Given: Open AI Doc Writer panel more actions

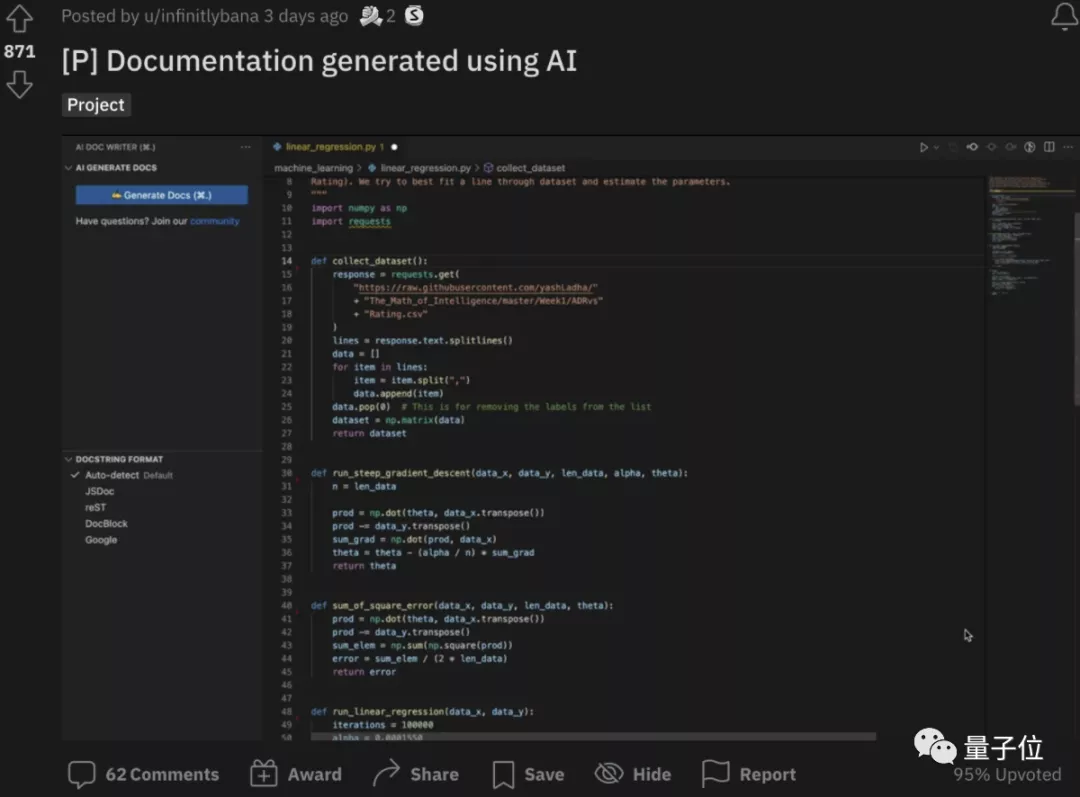Looking at the screenshot, I should point(245,147).
